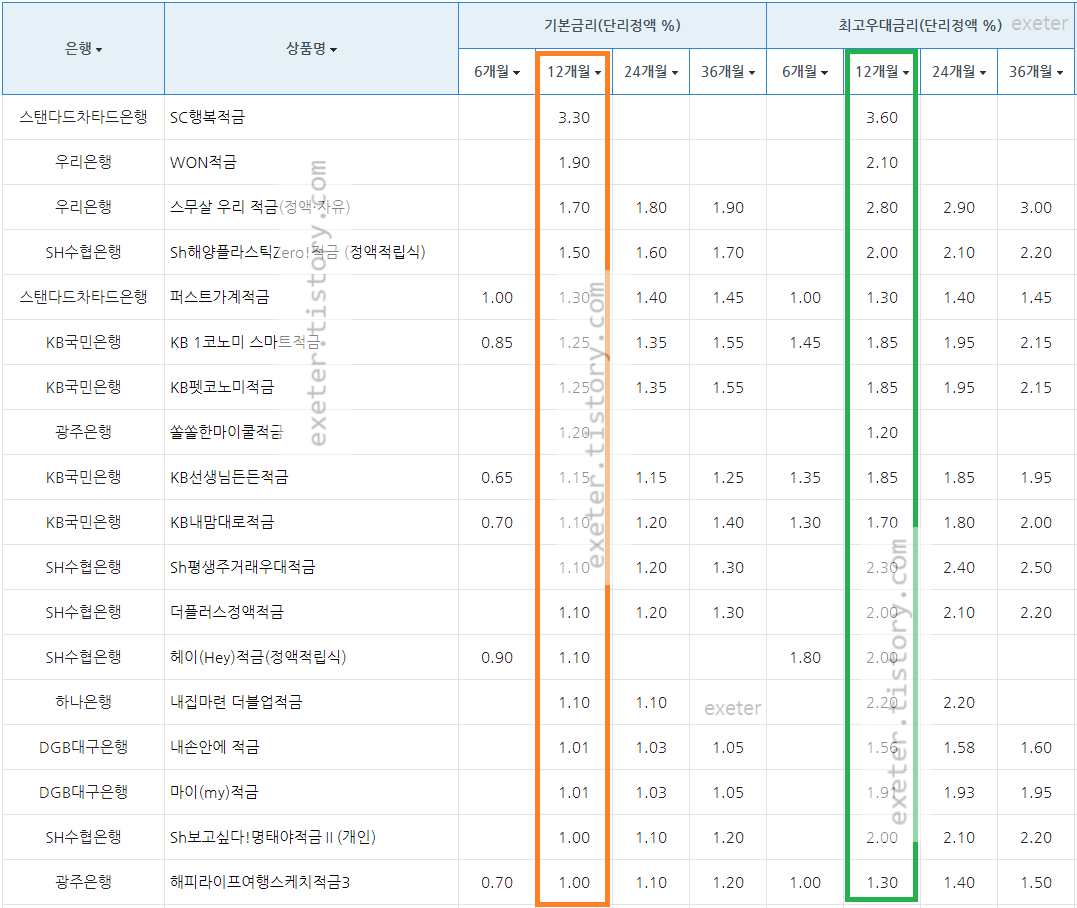Select 해피라이프여행스케치적금3 product
Image resolution: width=1077 pixels, height=908 pixels.
tap(260, 882)
